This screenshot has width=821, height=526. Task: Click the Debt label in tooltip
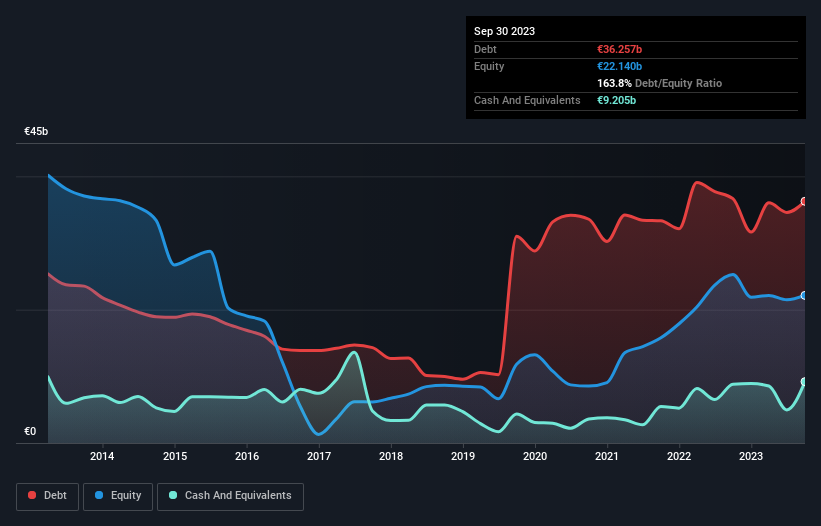[x=485, y=49]
